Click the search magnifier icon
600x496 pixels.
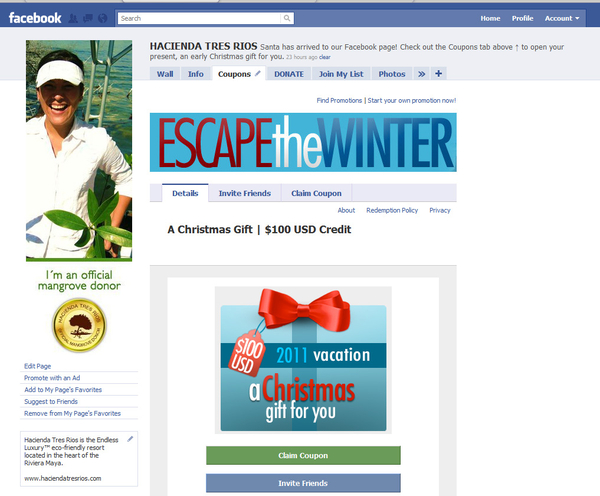pos(287,18)
